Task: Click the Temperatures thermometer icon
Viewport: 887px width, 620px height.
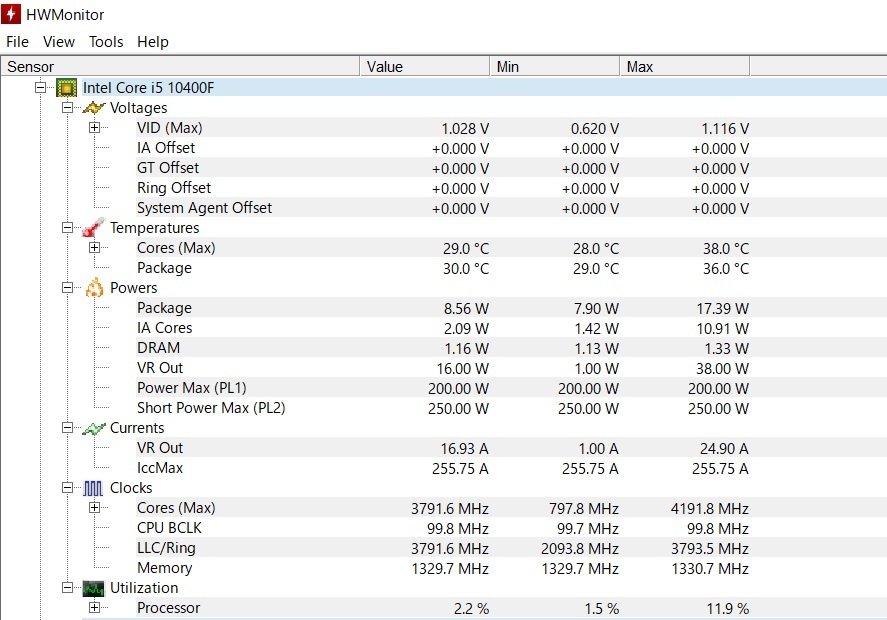Action: click(x=94, y=228)
